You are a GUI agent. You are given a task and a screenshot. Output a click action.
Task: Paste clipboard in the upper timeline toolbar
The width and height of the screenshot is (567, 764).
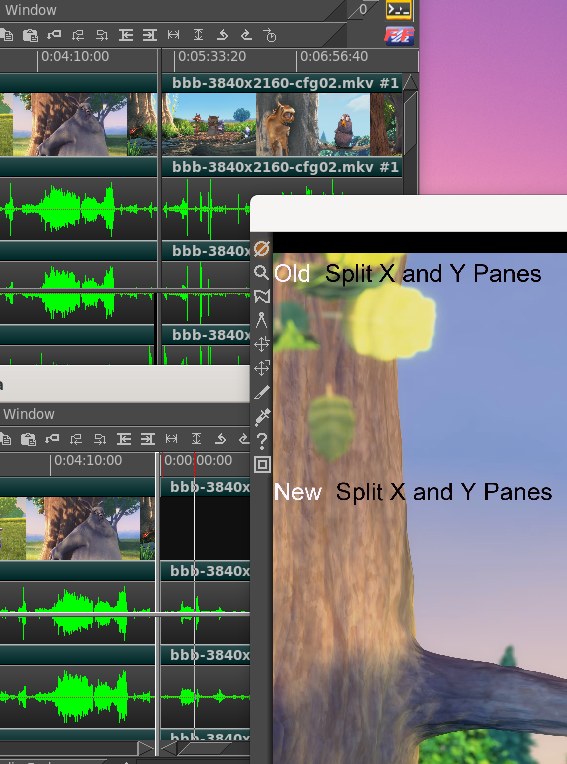(x=30, y=35)
